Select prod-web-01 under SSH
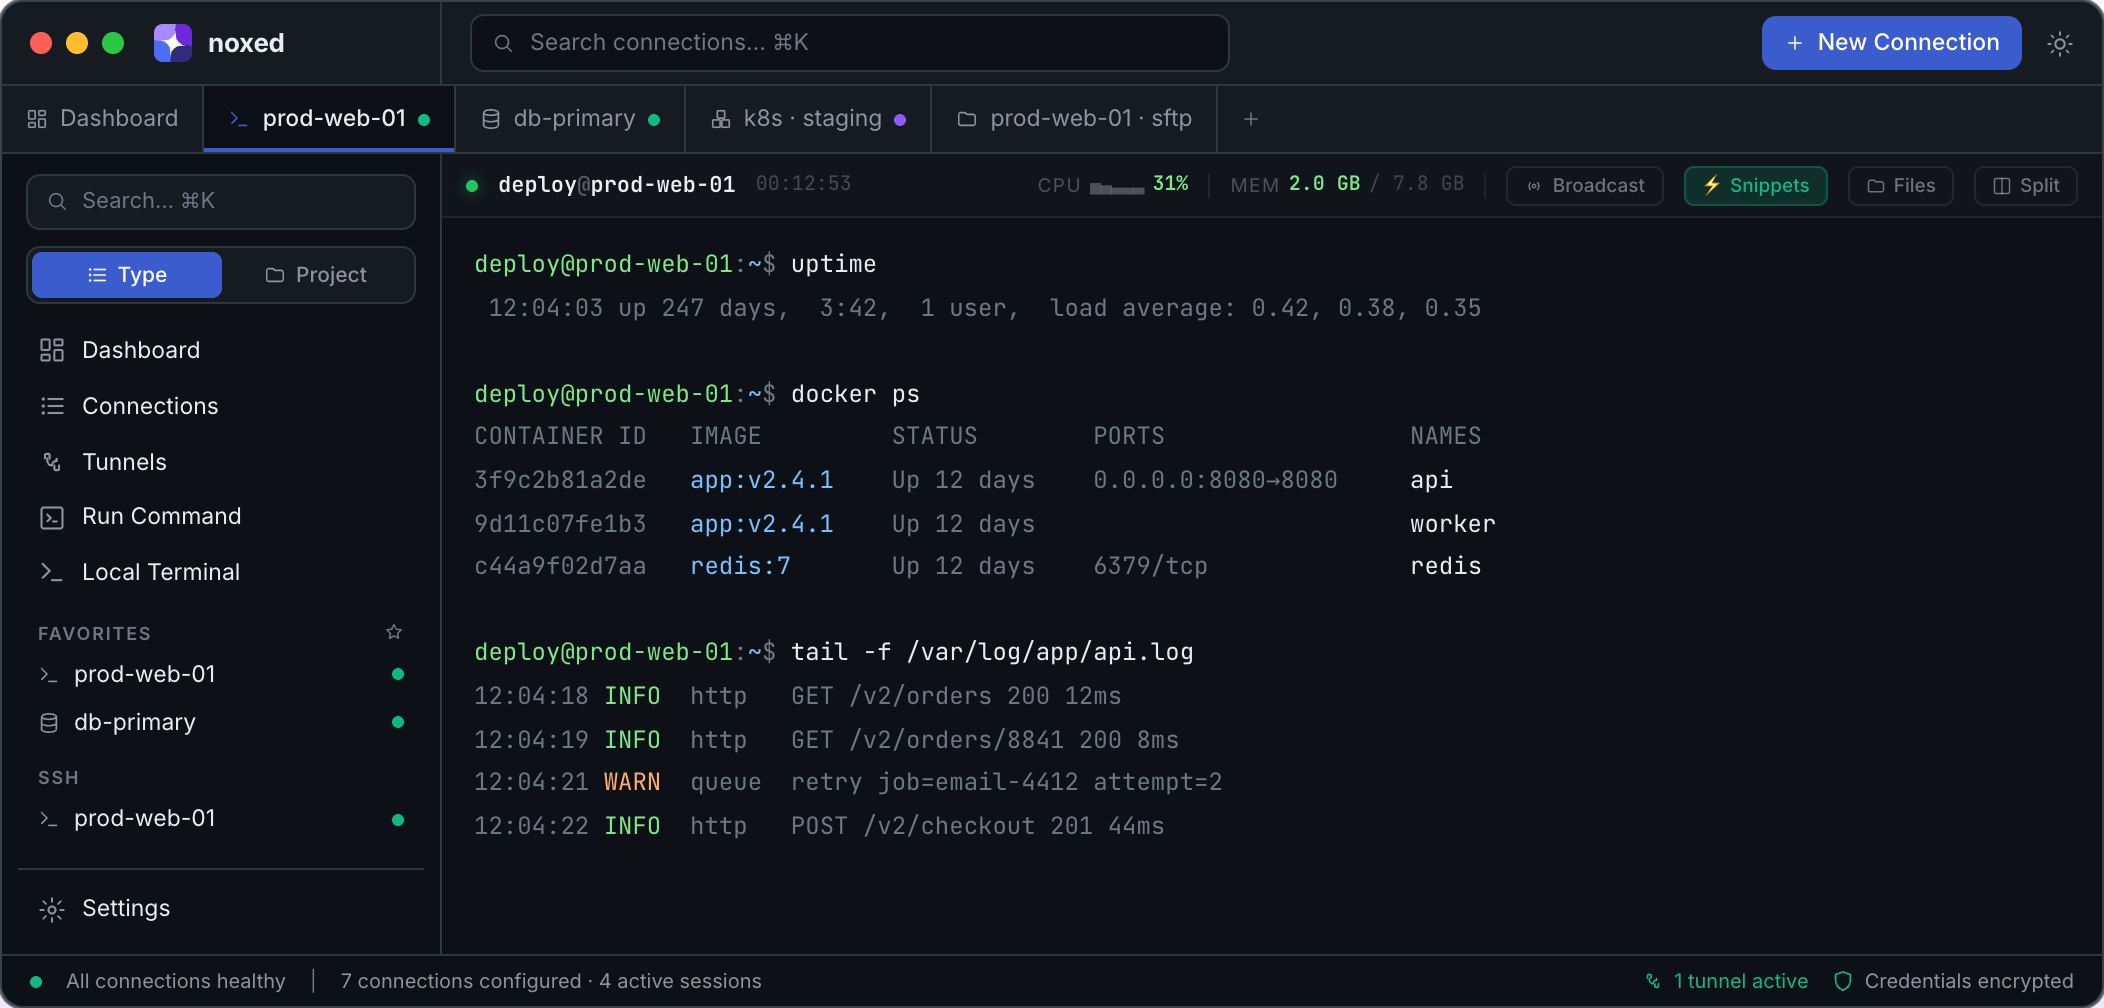Image resolution: width=2104 pixels, height=1008 pixels. coord(221,818)
